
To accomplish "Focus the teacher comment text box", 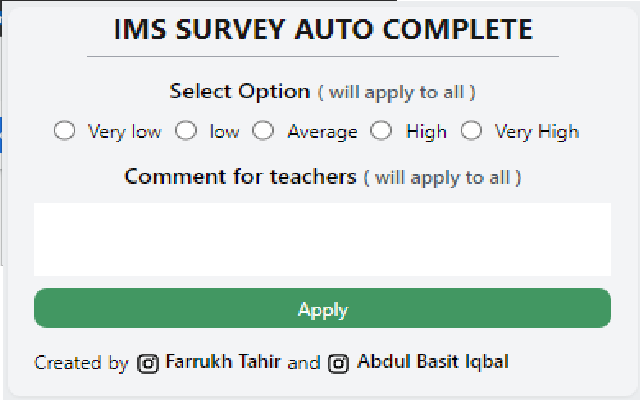I will [322, 240].
